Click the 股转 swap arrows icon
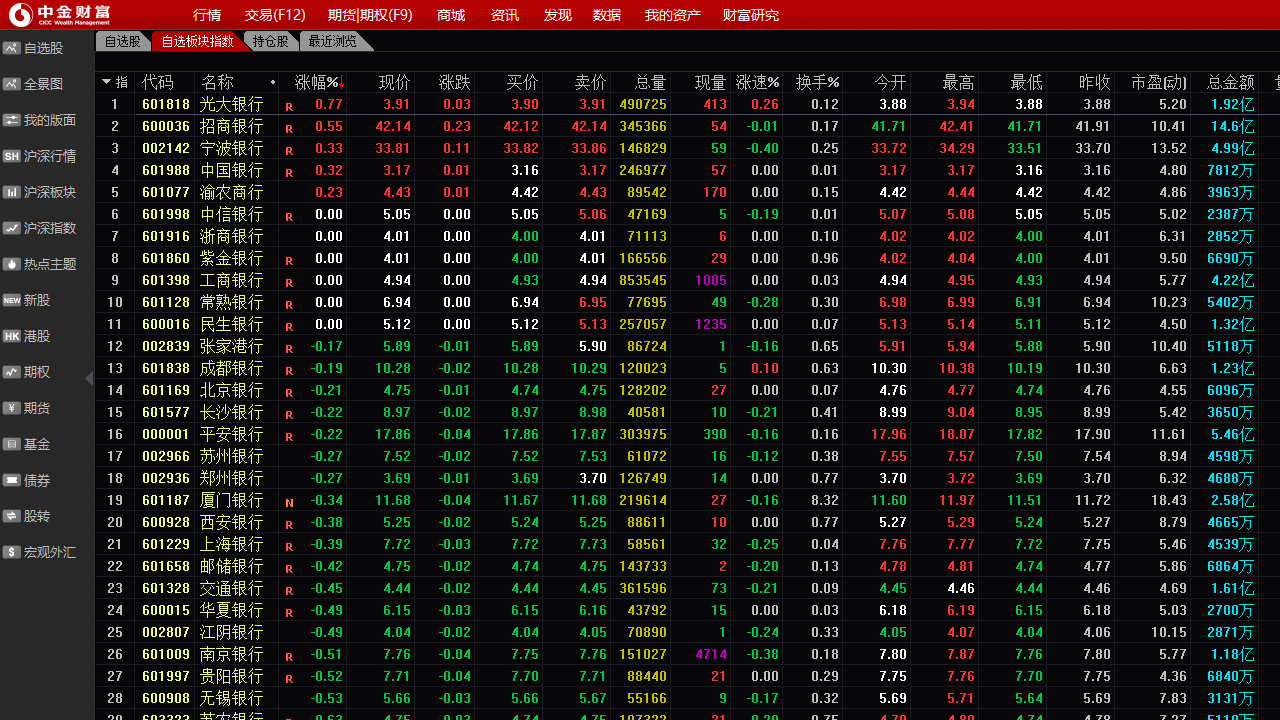This screenshot has width=1280, height=720. [x=12, y=516]
